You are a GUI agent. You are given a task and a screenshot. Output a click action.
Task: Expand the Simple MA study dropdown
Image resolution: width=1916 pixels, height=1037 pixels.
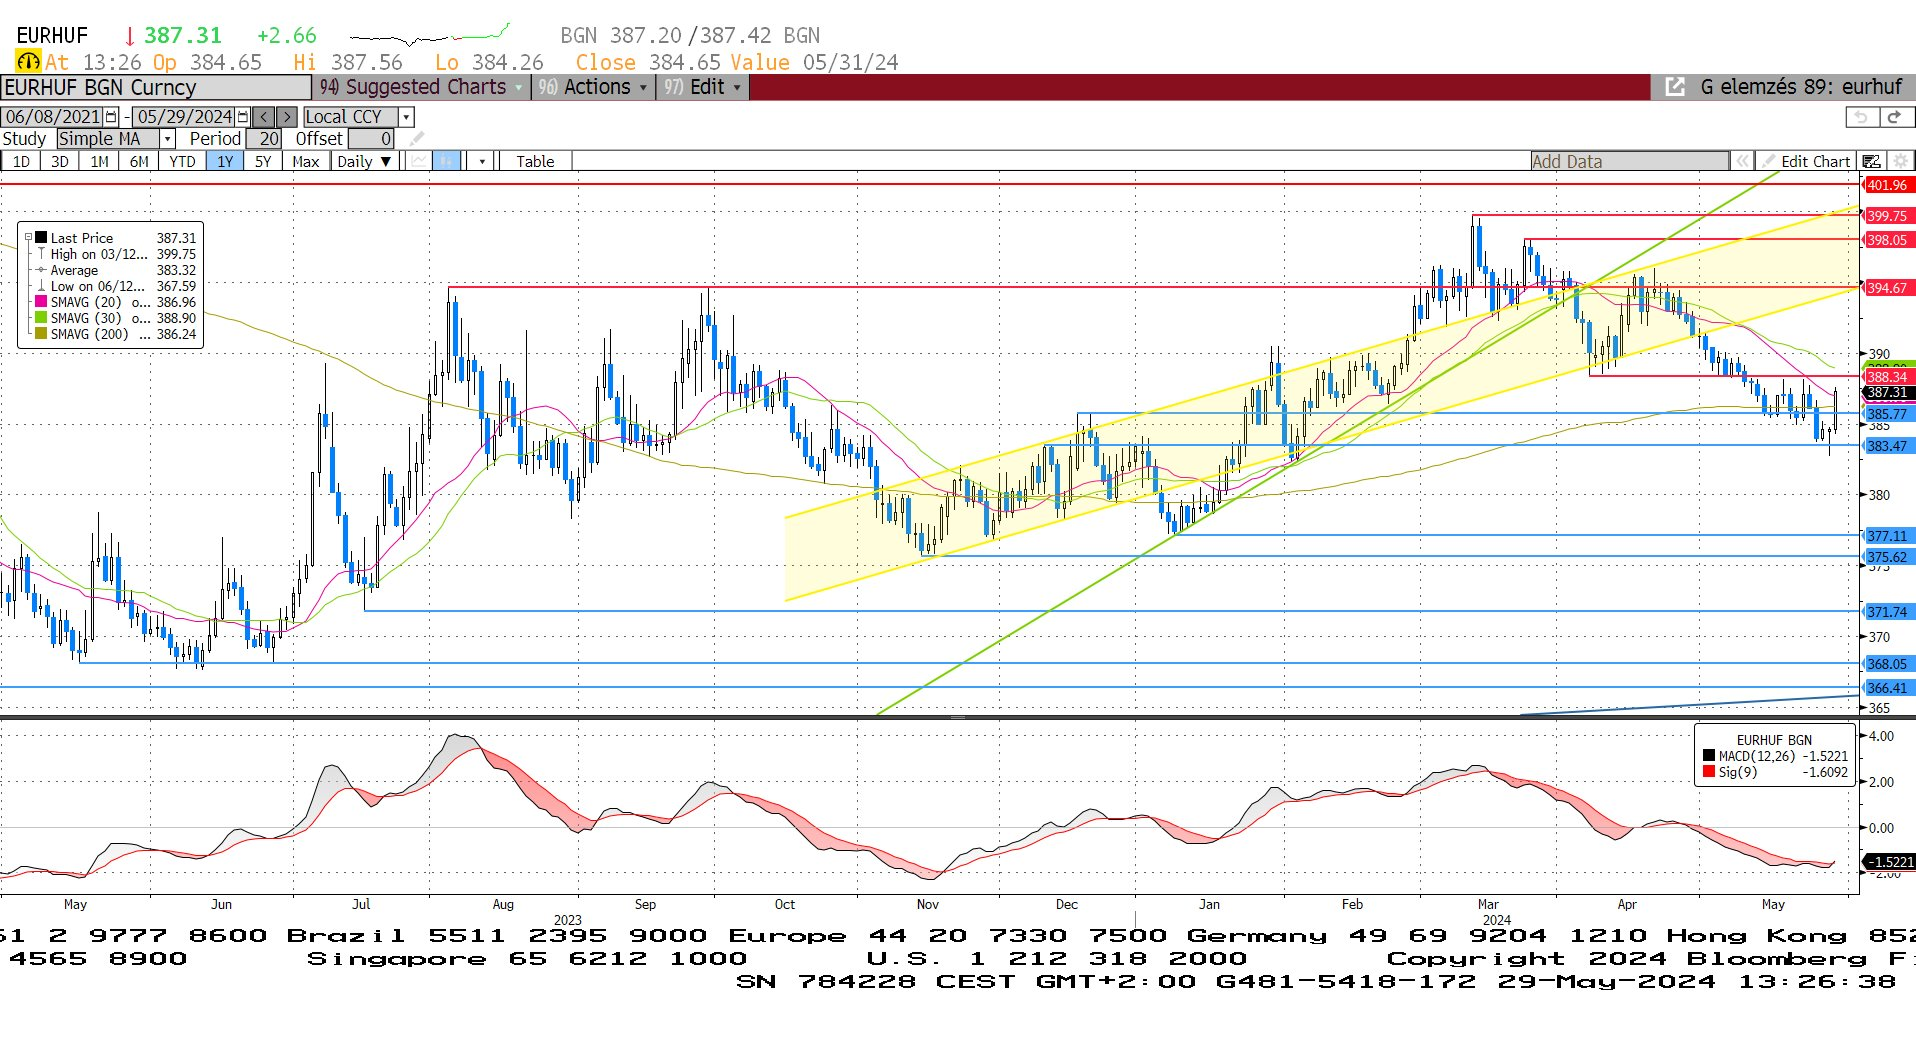point(168,139)
